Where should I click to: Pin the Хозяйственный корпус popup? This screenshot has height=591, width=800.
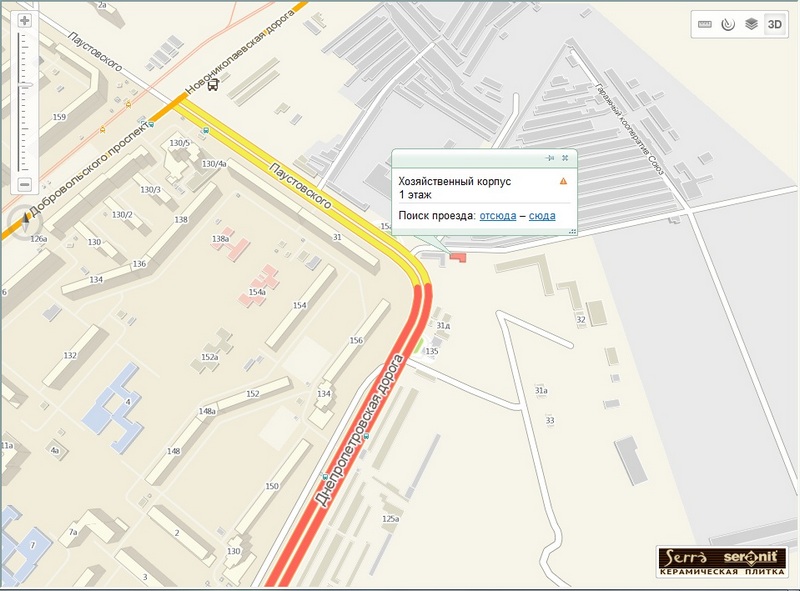point(549,158)
